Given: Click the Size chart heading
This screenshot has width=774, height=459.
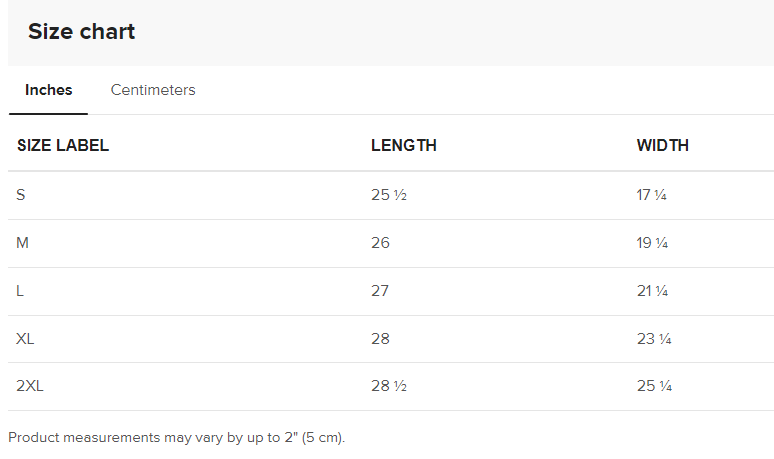Looking at the screenshot, I should coord(81,31).
